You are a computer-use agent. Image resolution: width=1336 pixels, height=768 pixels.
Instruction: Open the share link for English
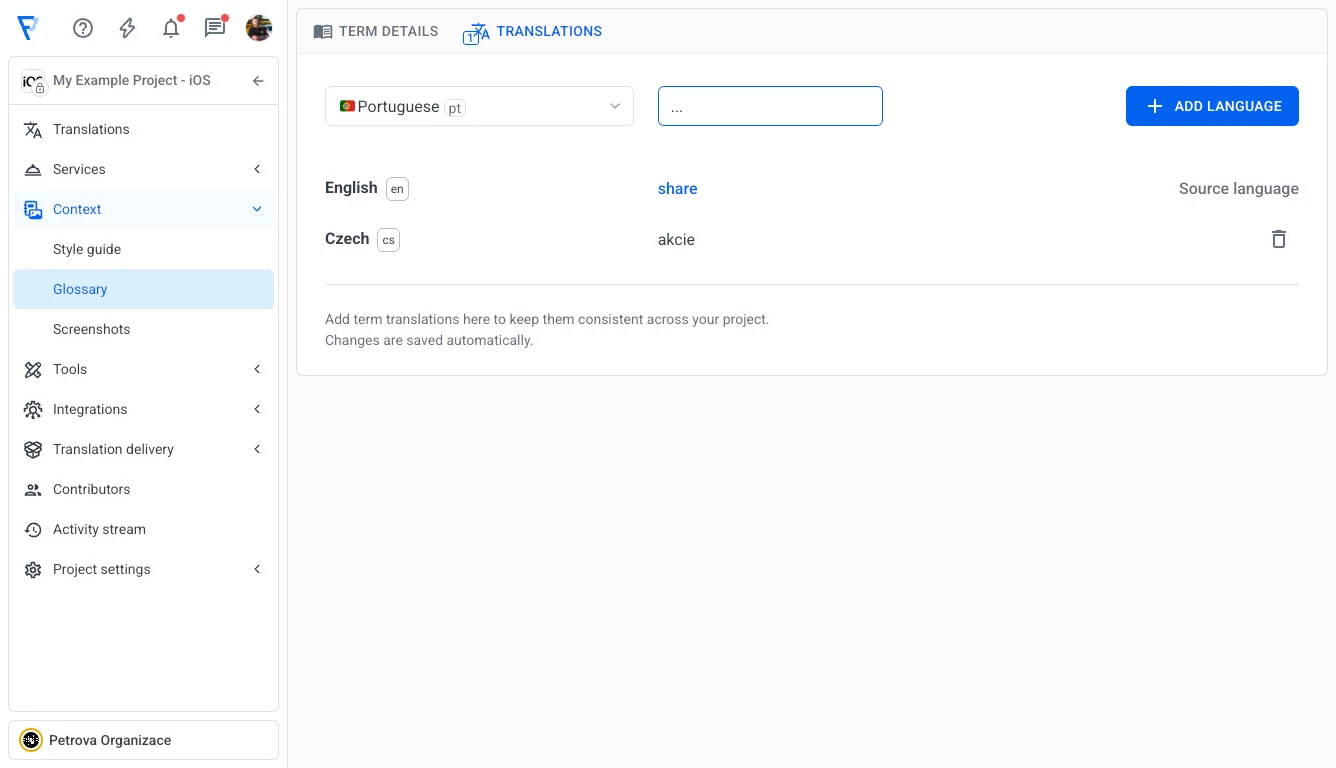pos(677,188)
